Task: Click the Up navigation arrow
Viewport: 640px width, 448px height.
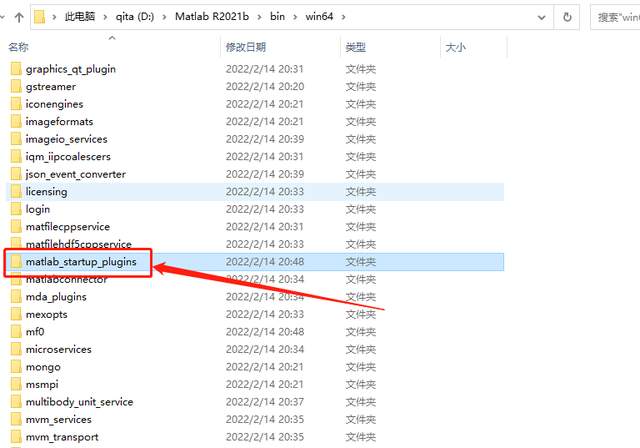Action: [19, 17]
